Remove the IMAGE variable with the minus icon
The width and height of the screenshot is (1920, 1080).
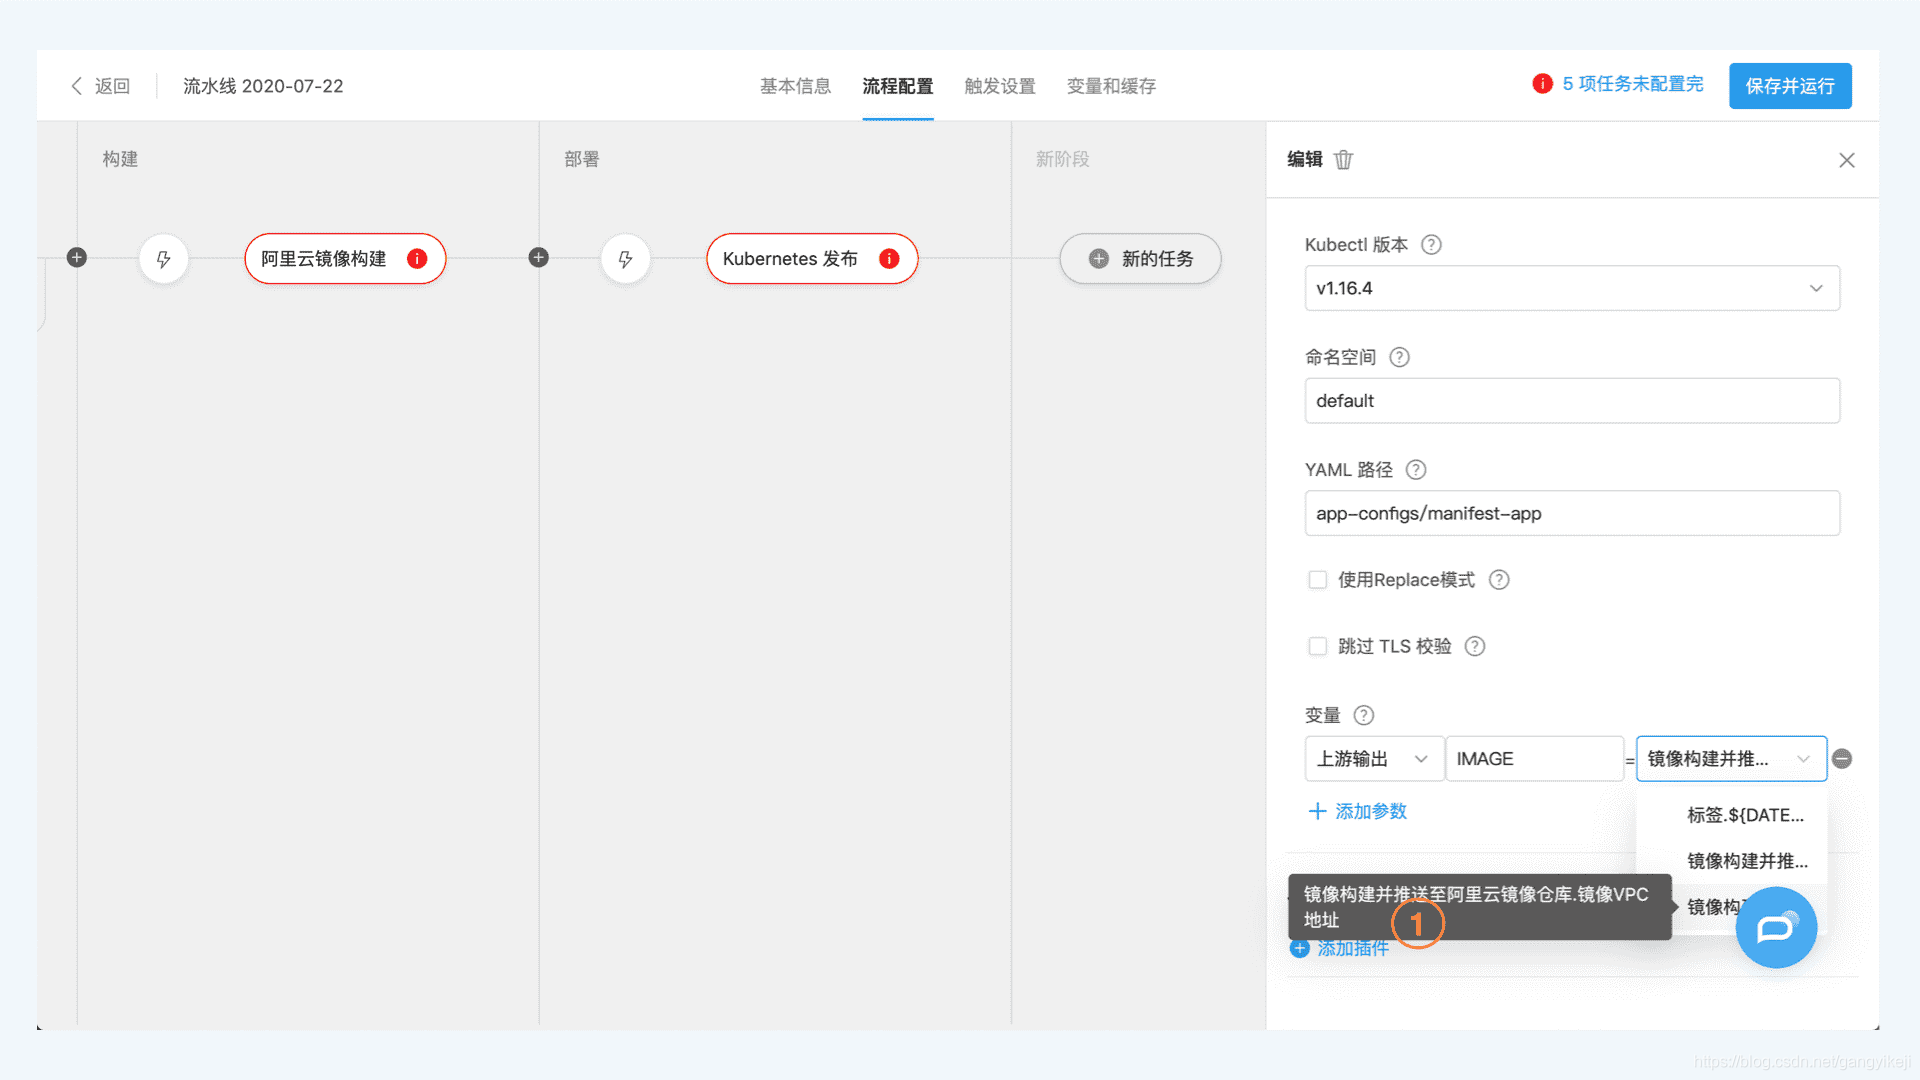click(x=1841, y=759)
